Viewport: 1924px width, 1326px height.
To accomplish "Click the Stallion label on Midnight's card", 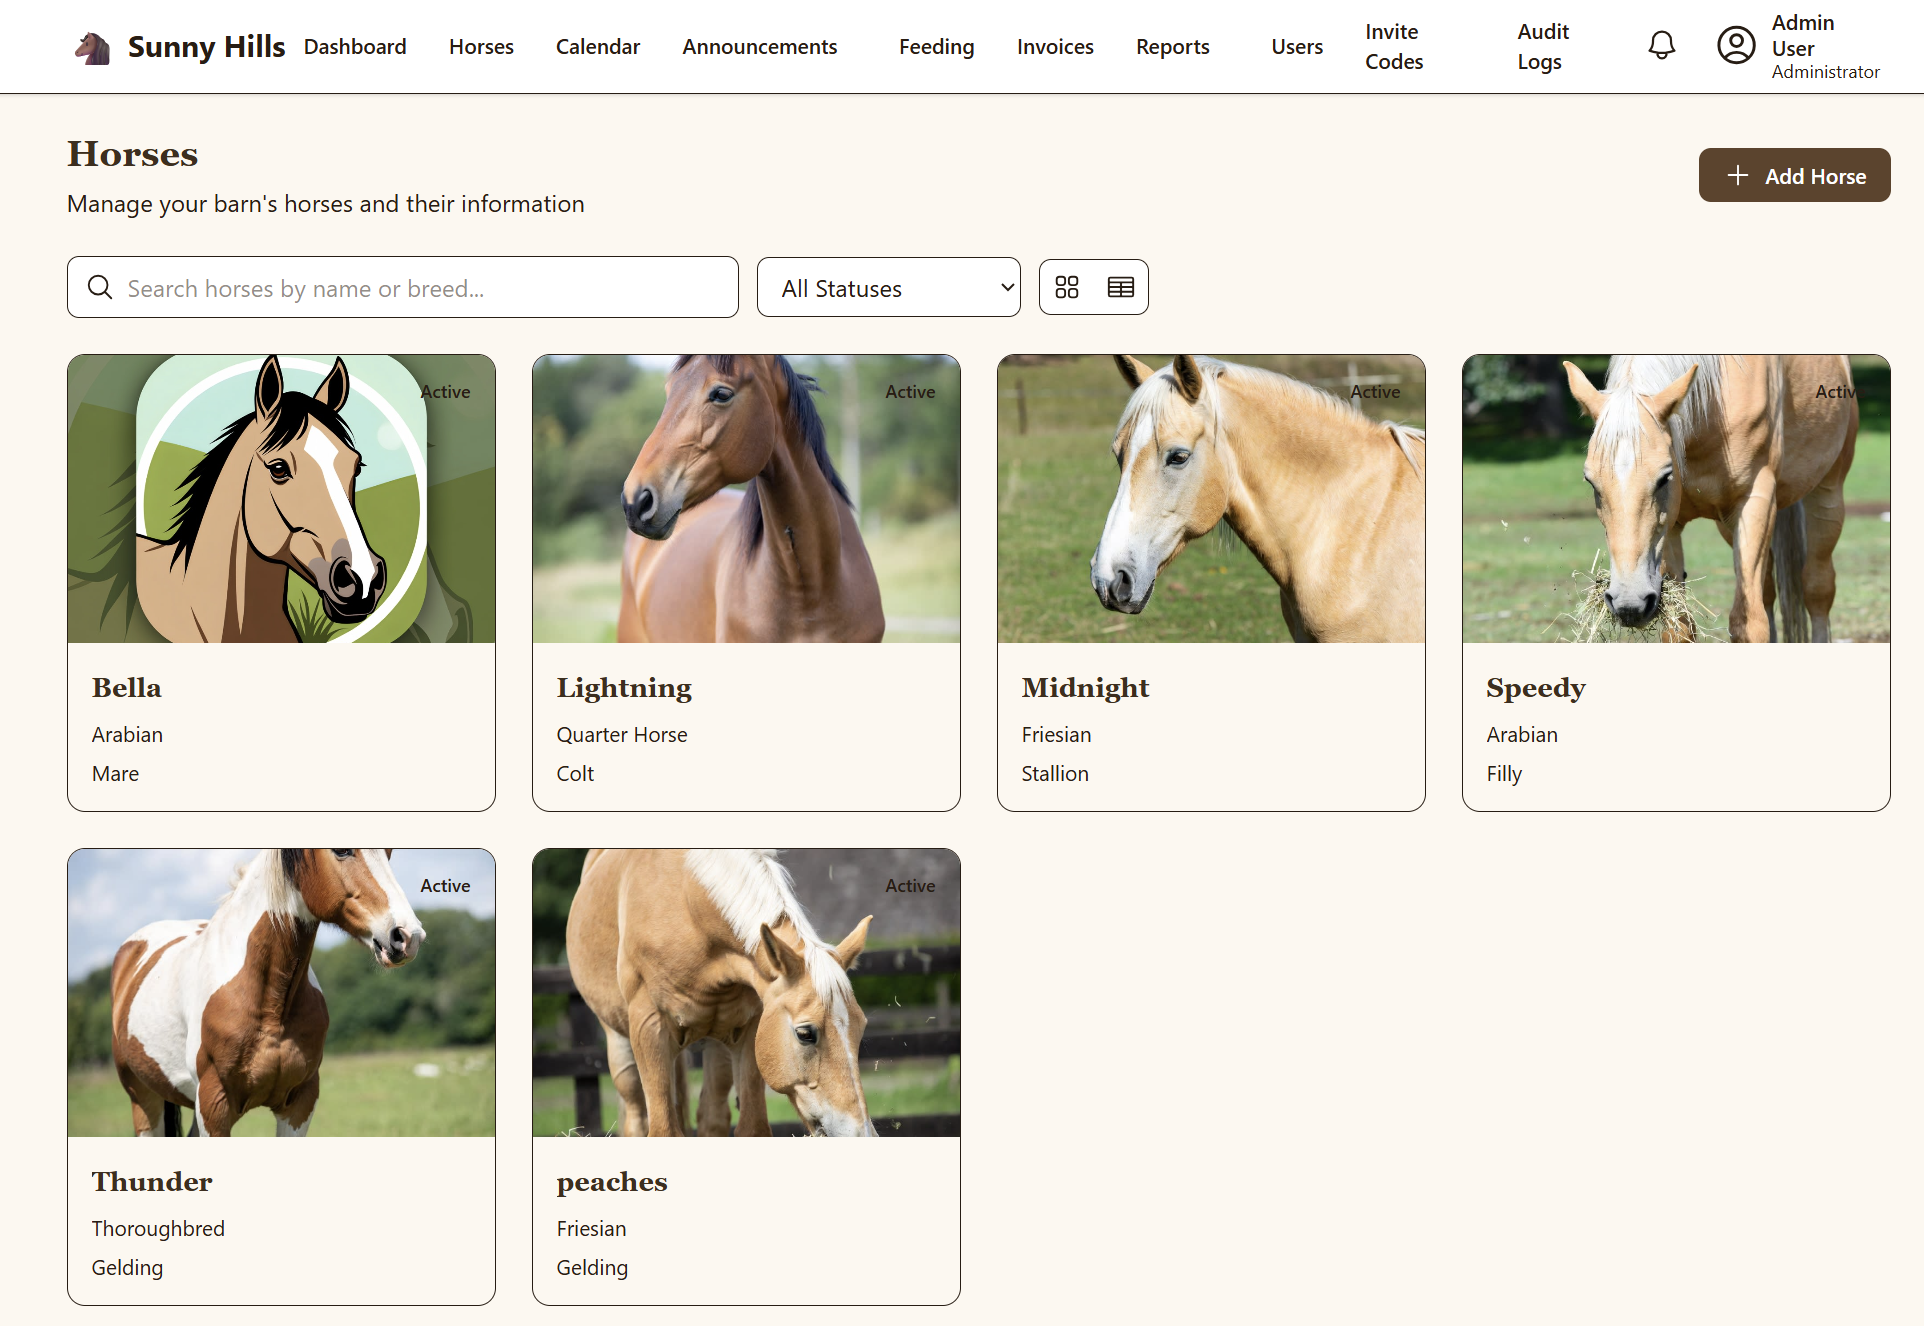I will point(1055,774).
